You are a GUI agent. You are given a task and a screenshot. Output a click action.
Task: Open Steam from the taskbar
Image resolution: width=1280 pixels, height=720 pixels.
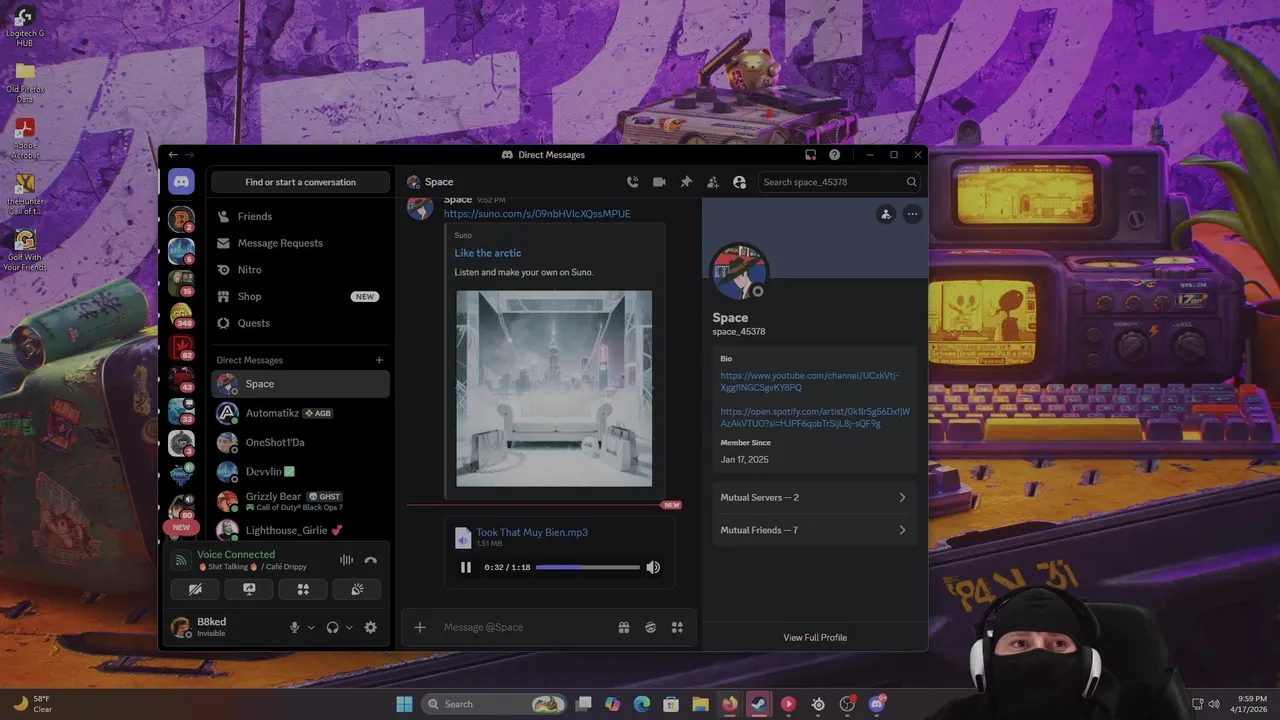click(759, 704)
